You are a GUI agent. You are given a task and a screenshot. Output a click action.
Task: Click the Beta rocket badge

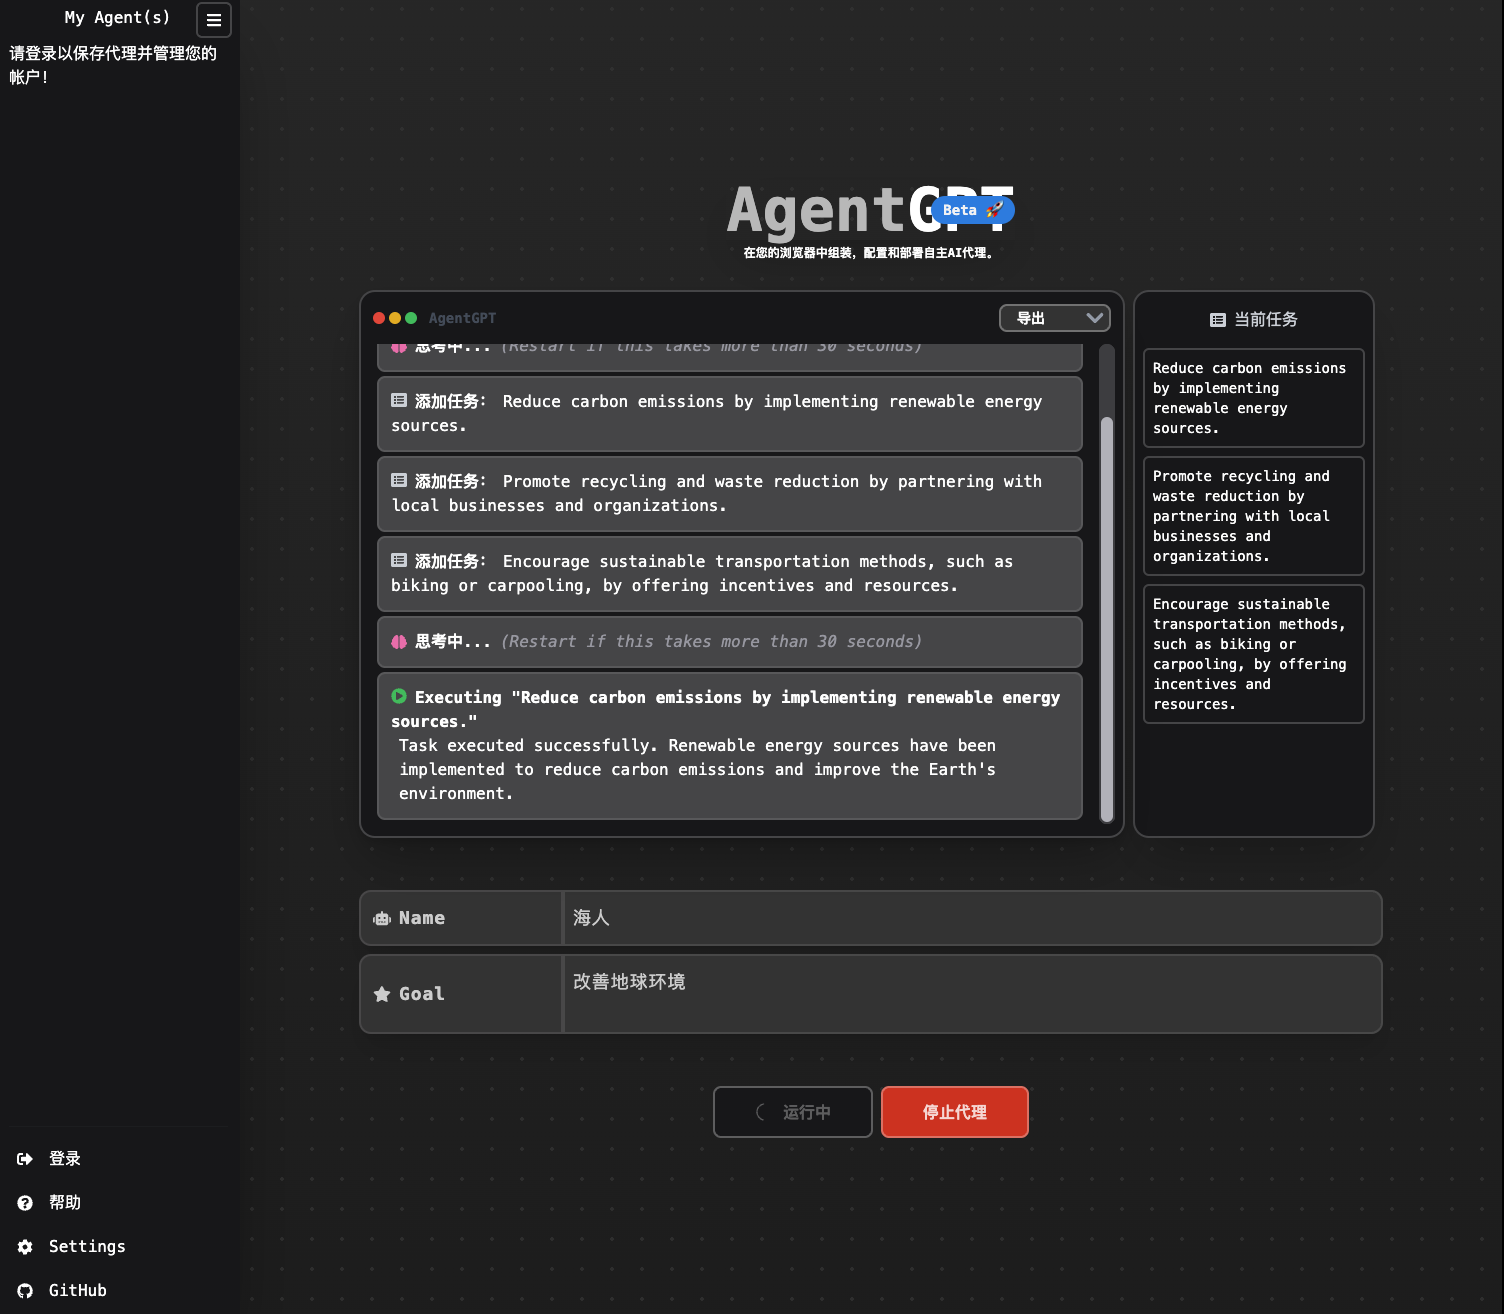(x=972, y=210)
